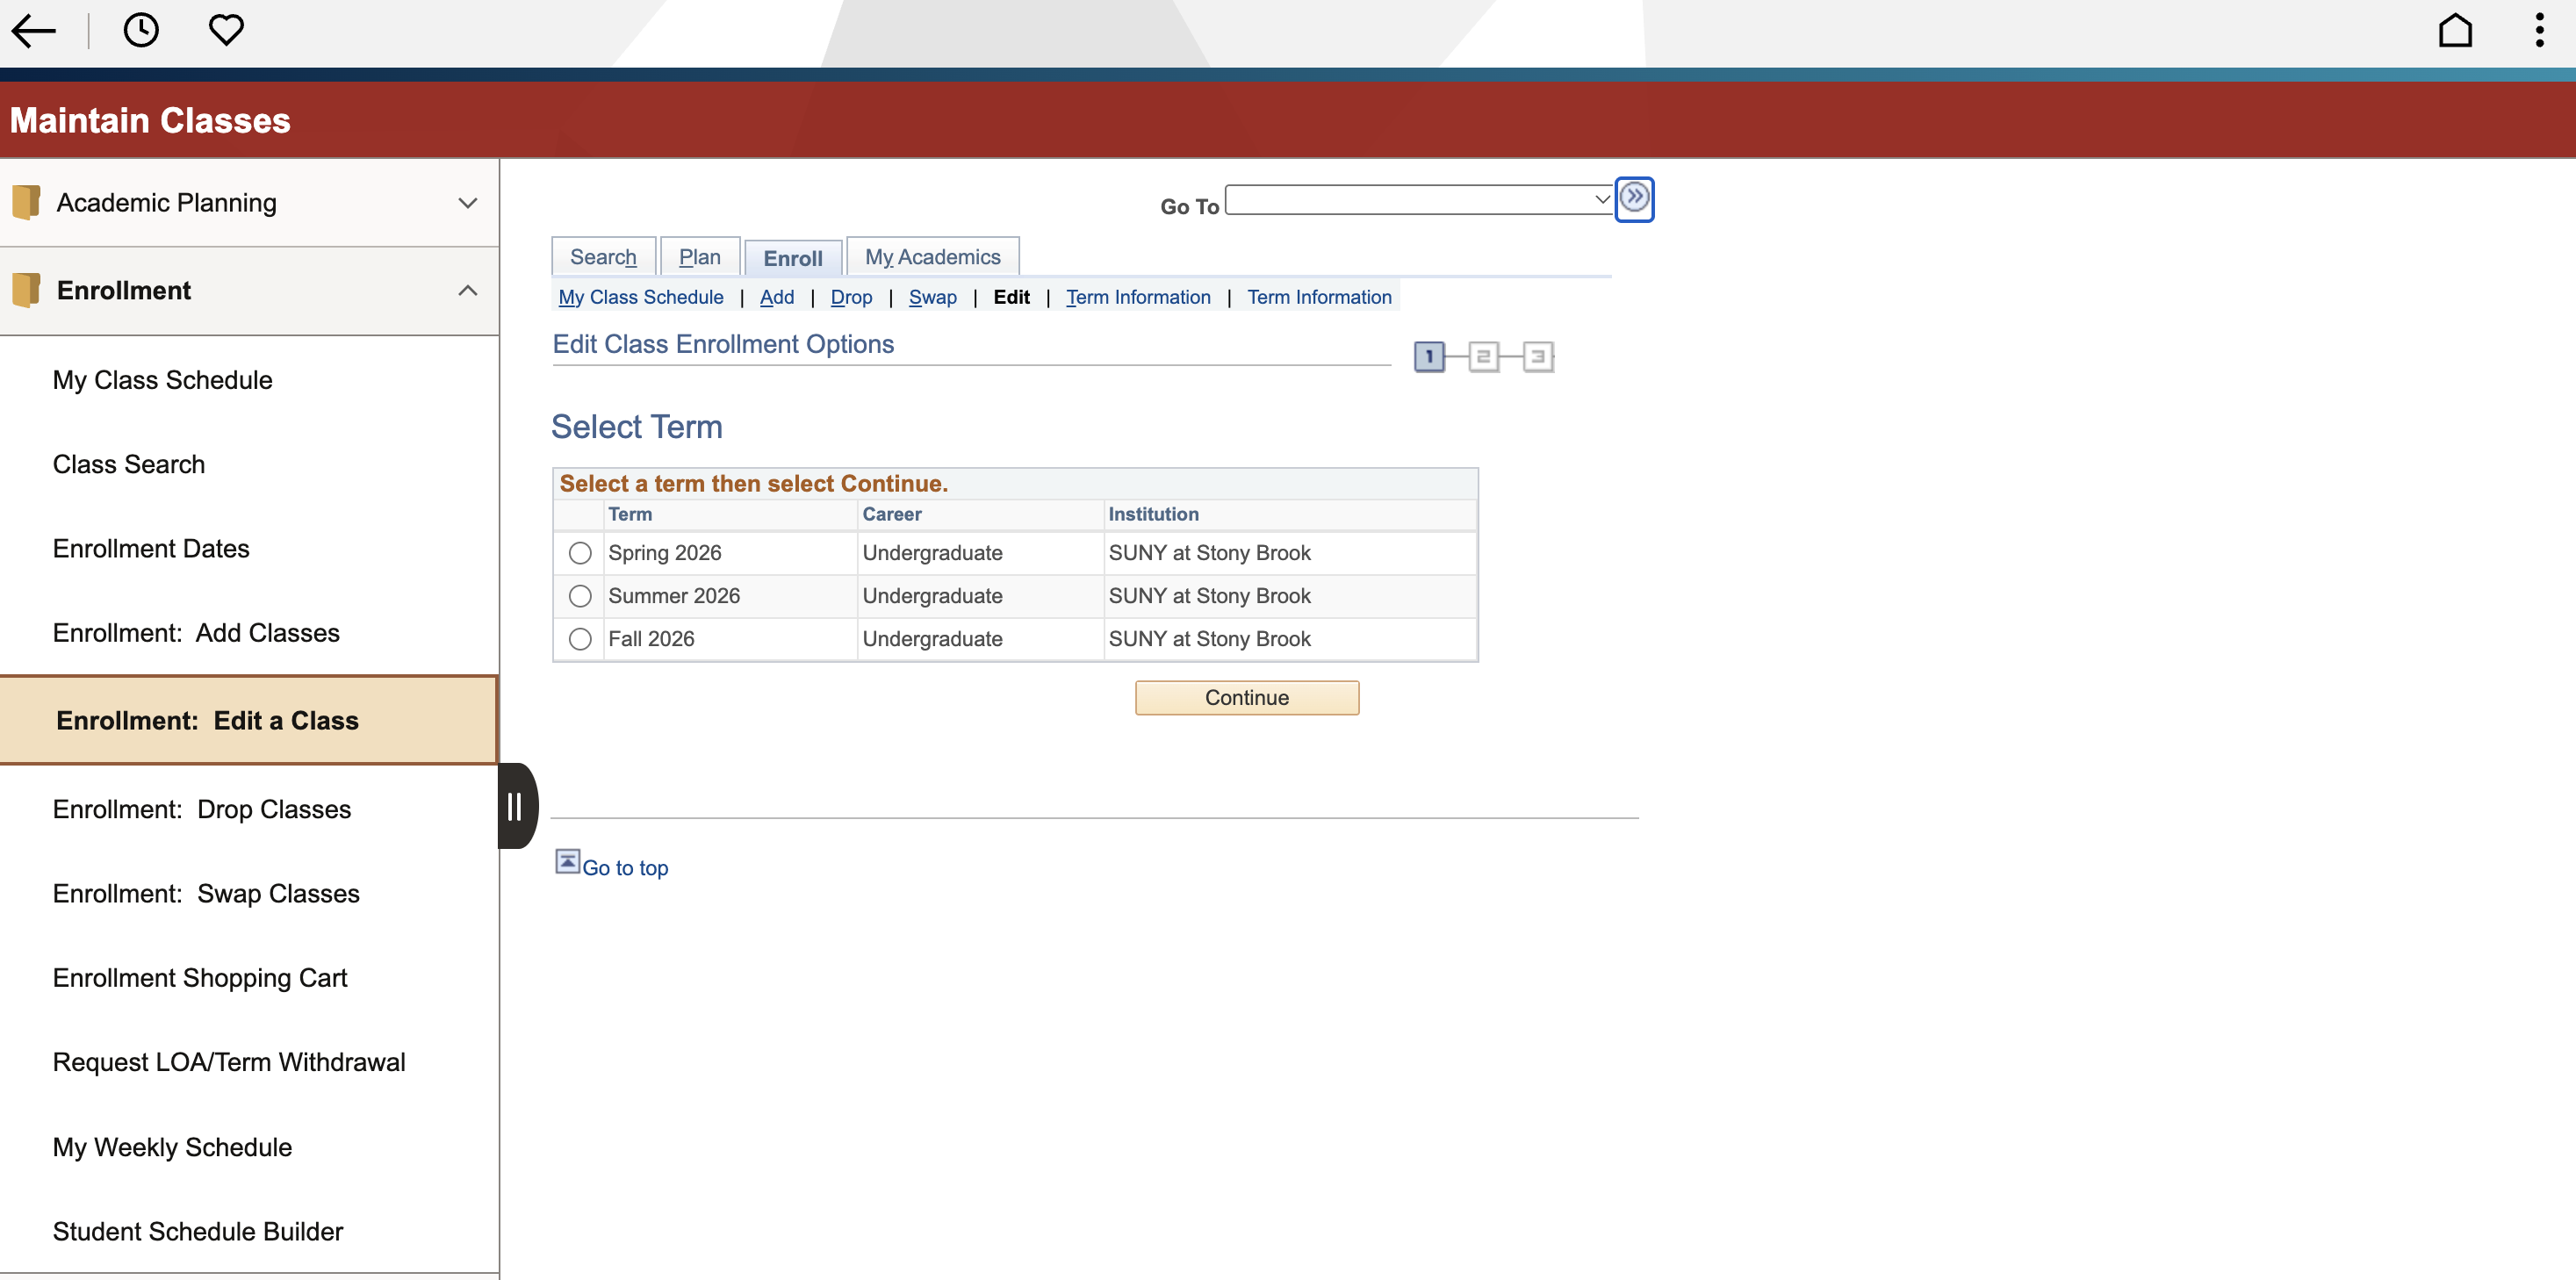Open Enrollment Shopping Cart in sidebar

click(x=249, y=978)
